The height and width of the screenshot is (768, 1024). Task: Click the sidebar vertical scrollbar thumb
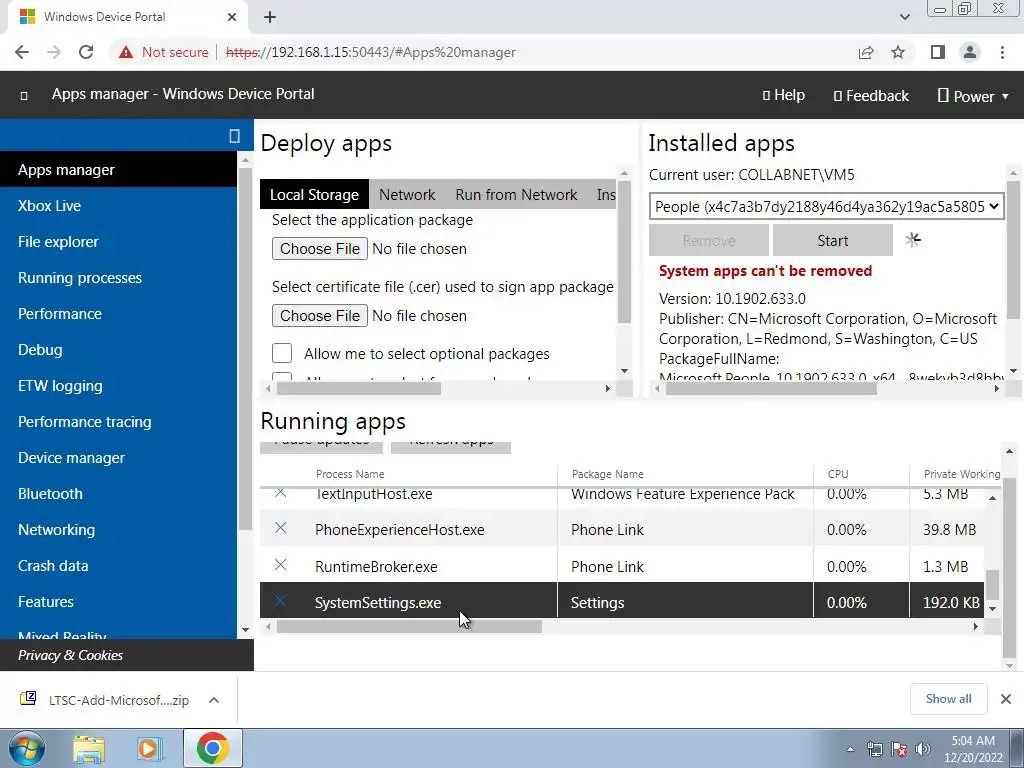[x=245, y=349]
